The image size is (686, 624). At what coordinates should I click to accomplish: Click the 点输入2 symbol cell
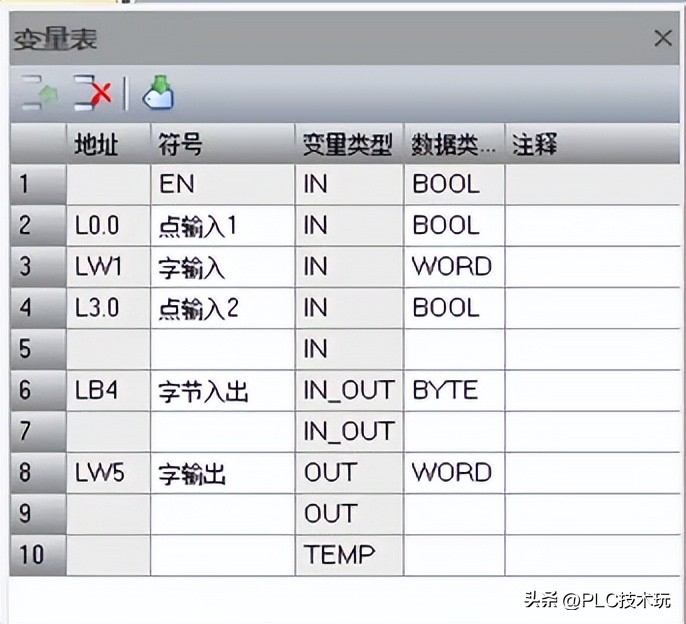click(x=223, y=308)
